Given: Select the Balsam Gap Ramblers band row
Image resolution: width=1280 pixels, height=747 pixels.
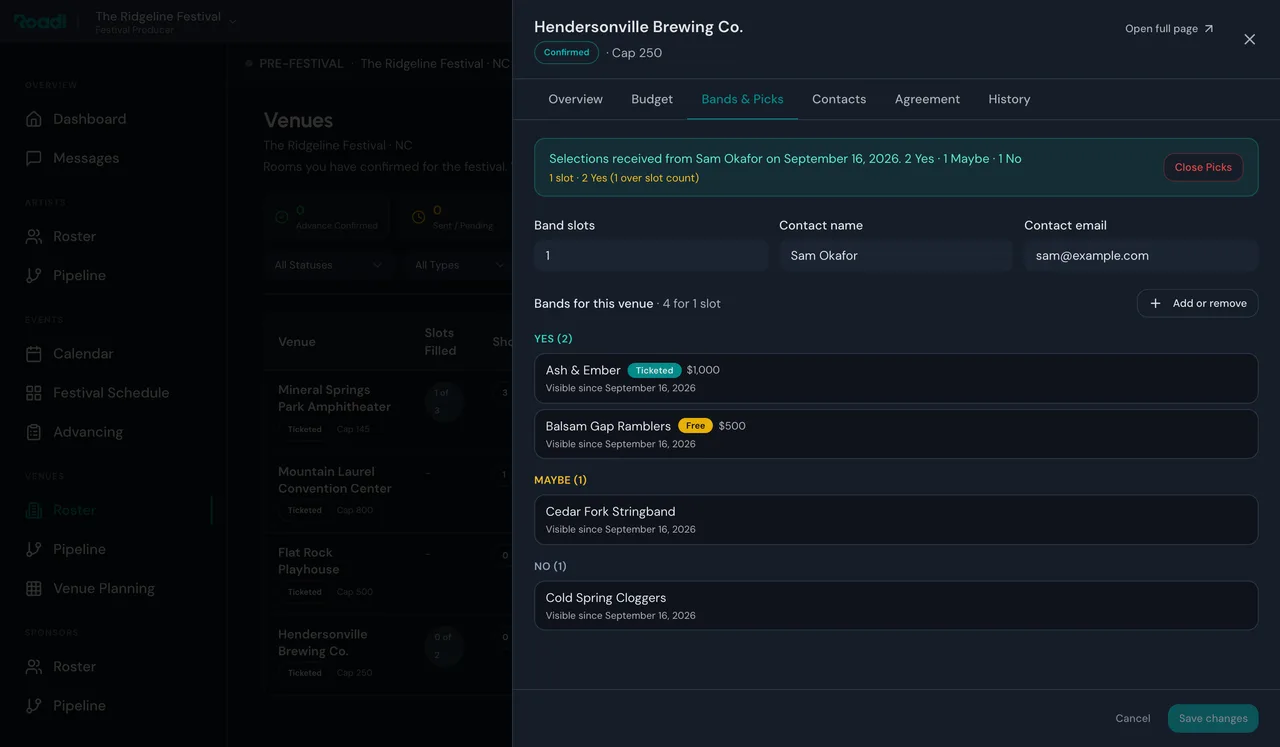Looking at the screenshot, I should pos(896,434).
